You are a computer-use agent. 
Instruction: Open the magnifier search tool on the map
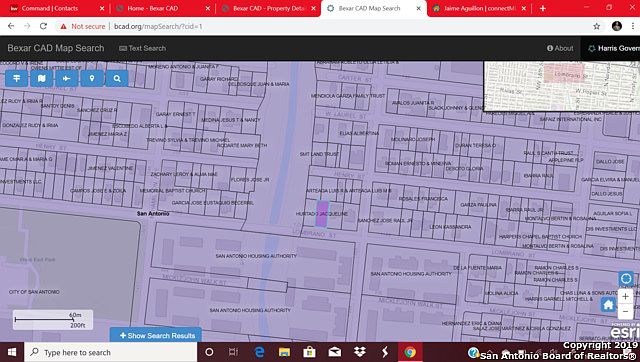pos(117,78)
